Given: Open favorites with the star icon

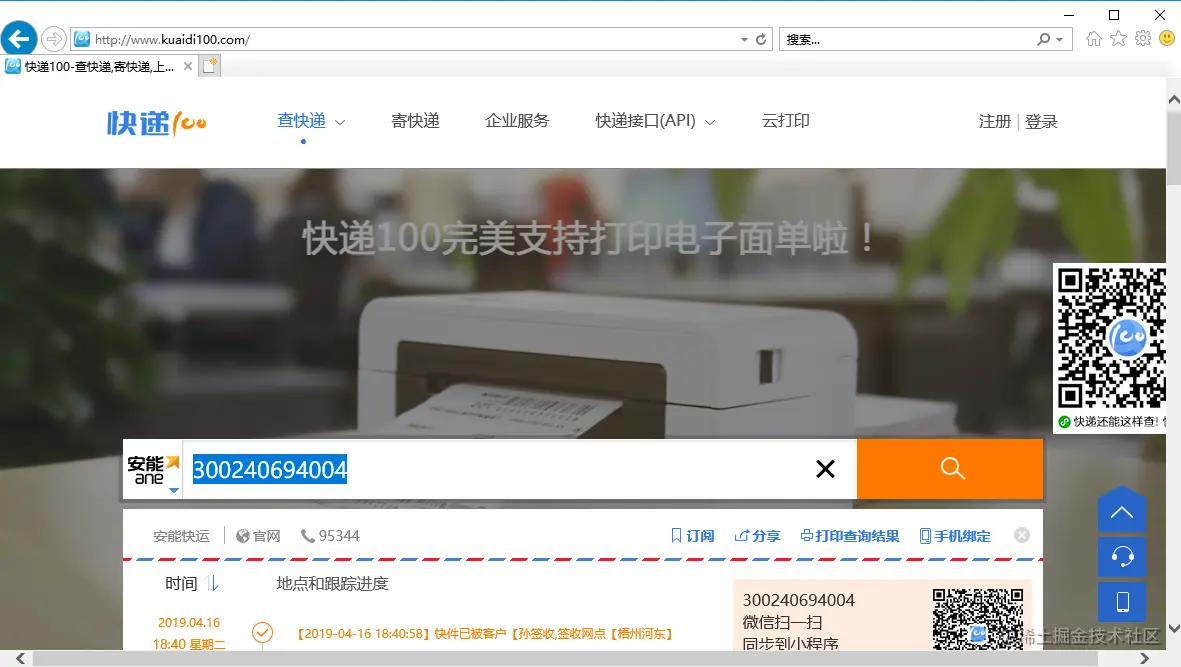Looking at the screenshot, I should (x=1118, y=38).
